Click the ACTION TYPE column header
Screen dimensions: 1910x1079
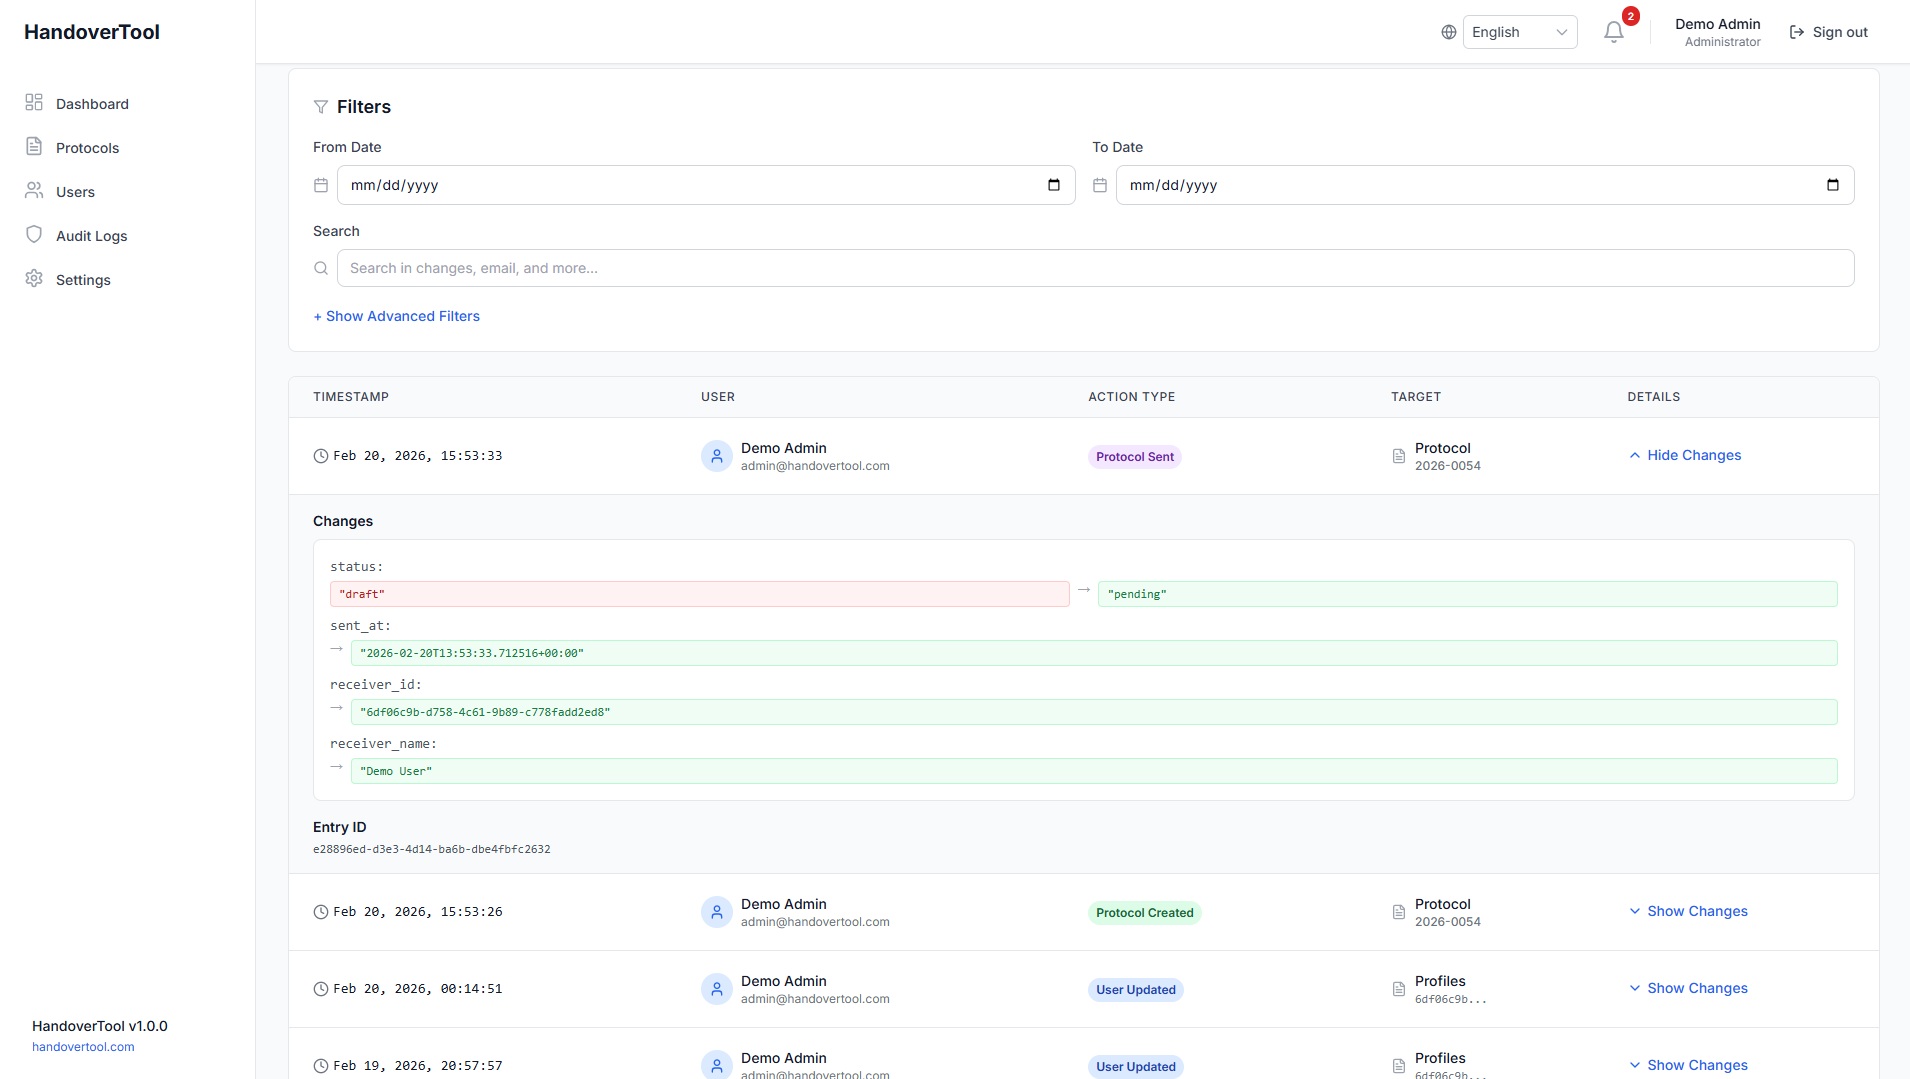coord(1132,397)
